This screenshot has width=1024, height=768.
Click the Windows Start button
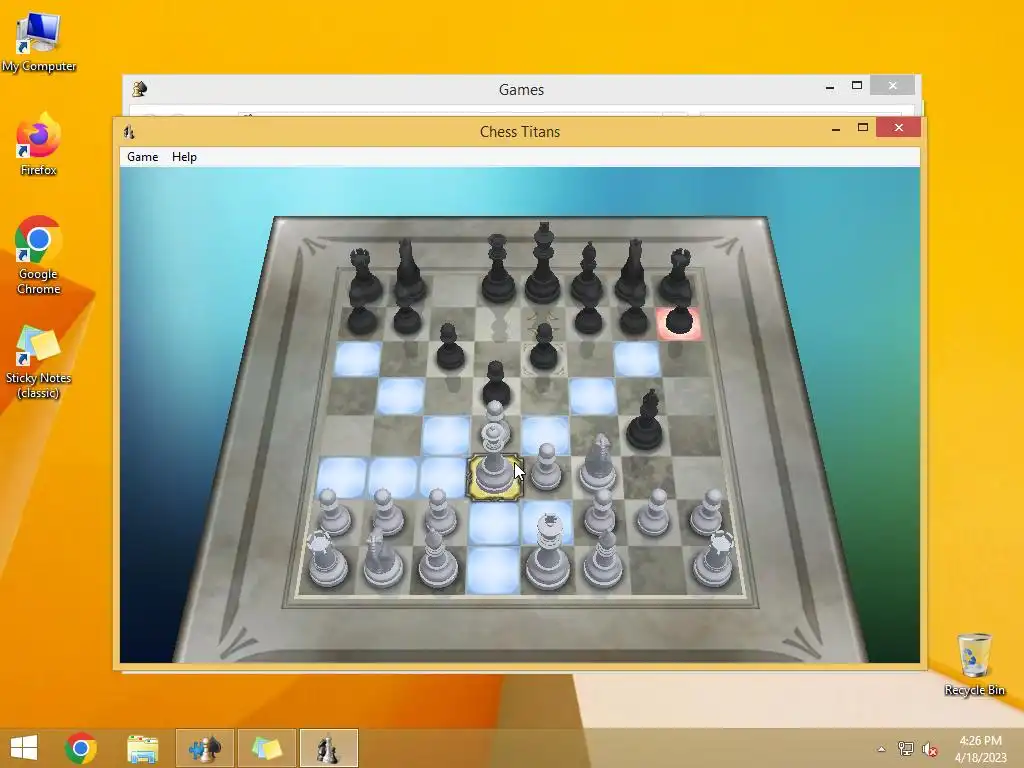coord(24,748)
